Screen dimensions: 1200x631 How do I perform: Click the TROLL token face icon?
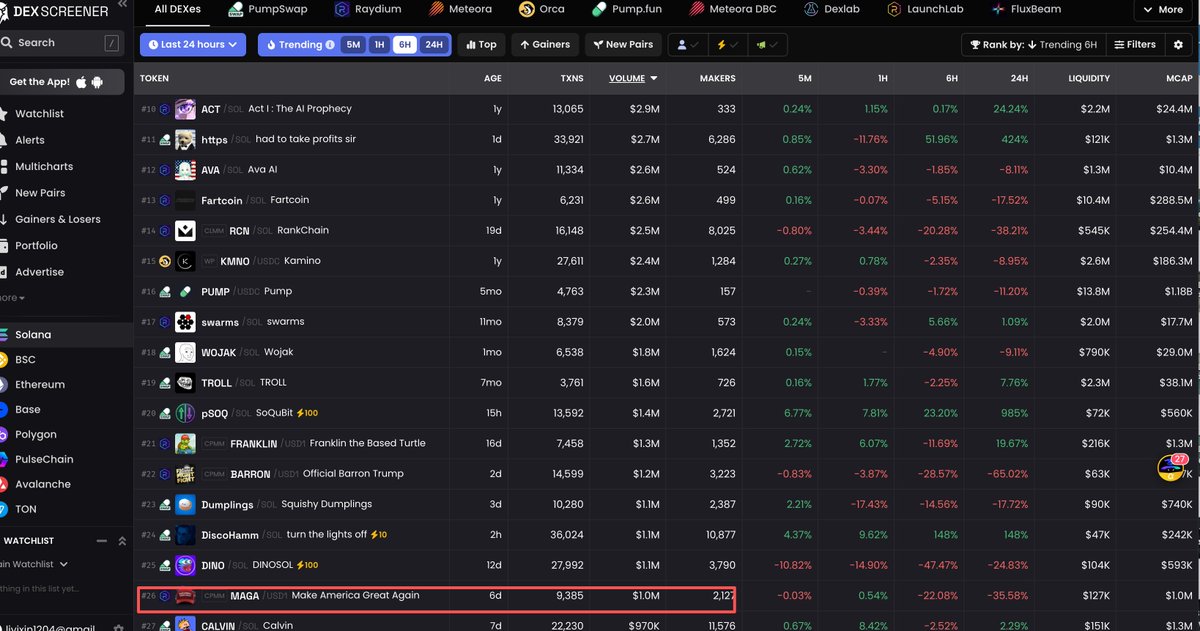tap(185, 383)
